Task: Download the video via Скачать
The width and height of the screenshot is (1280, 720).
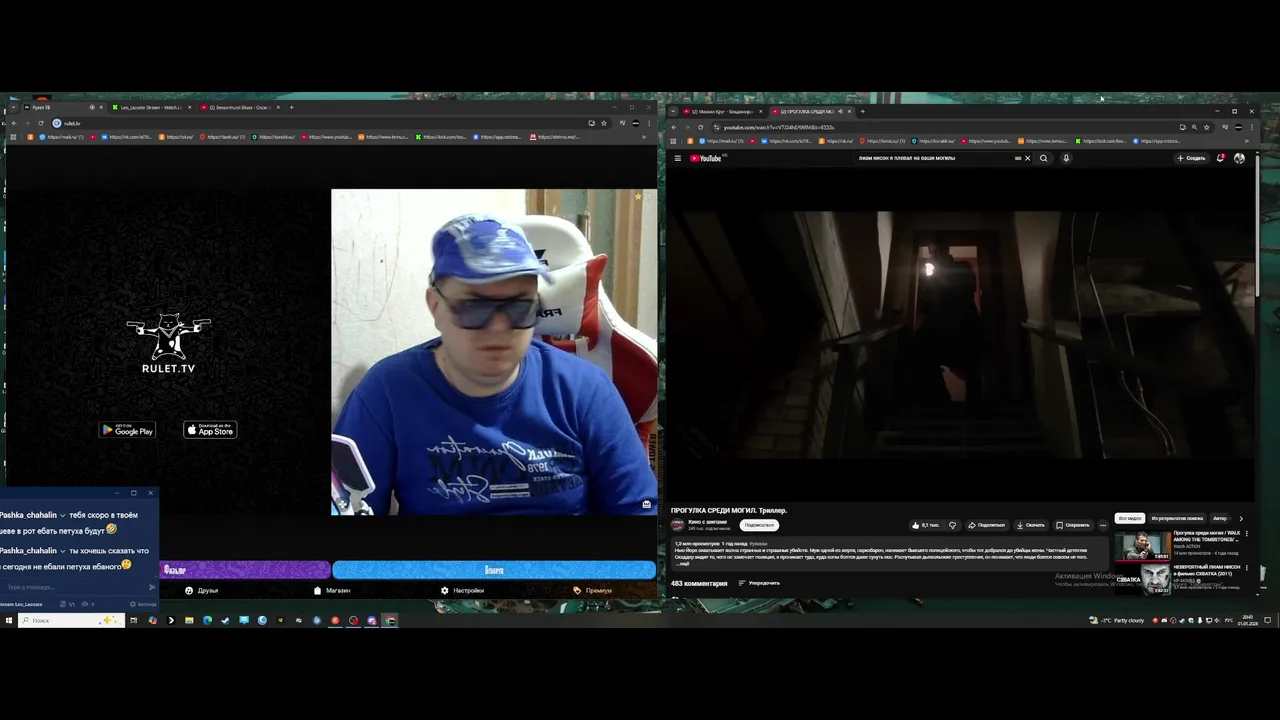Action: point(1030,525)
